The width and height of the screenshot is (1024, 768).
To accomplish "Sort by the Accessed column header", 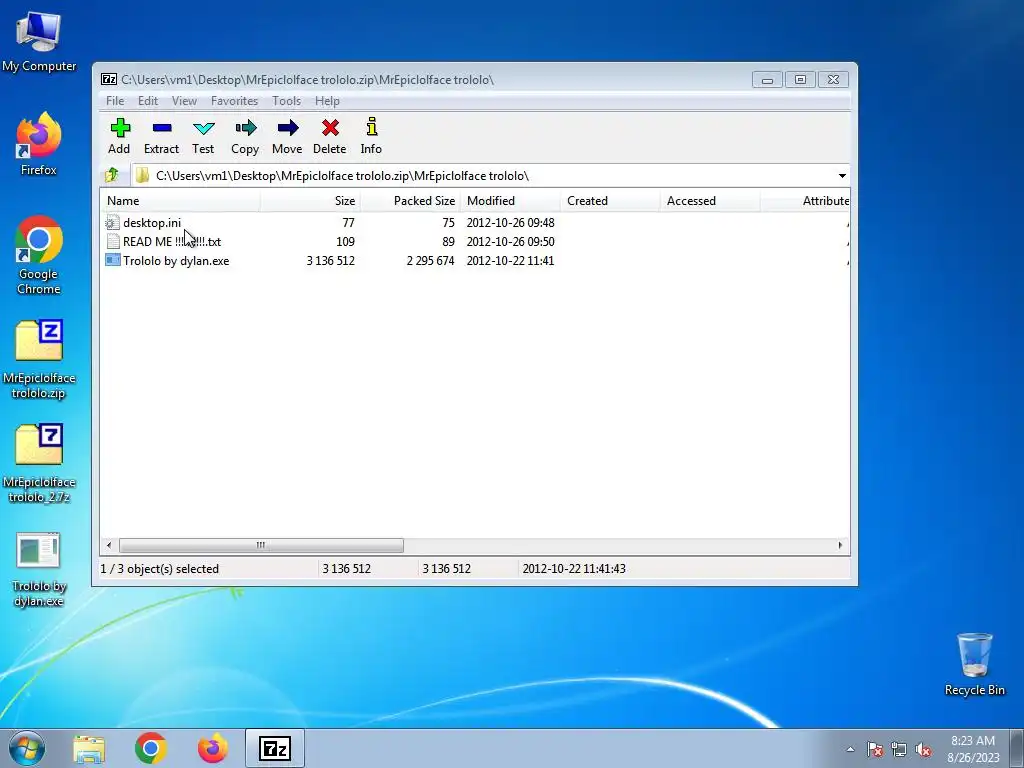I will (x=710, y=200).
